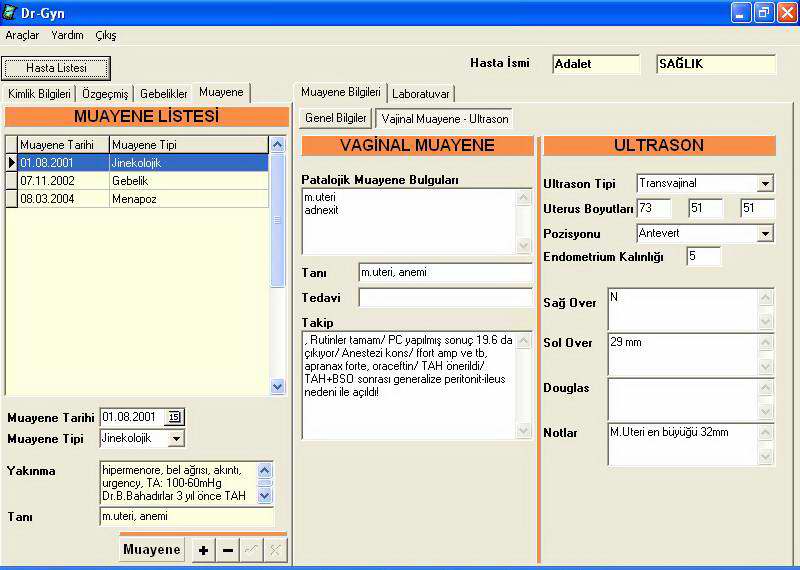Click the minus icon to delete examination
The width and height of the screenshot is (800, 570).
[x=227, y=550]
